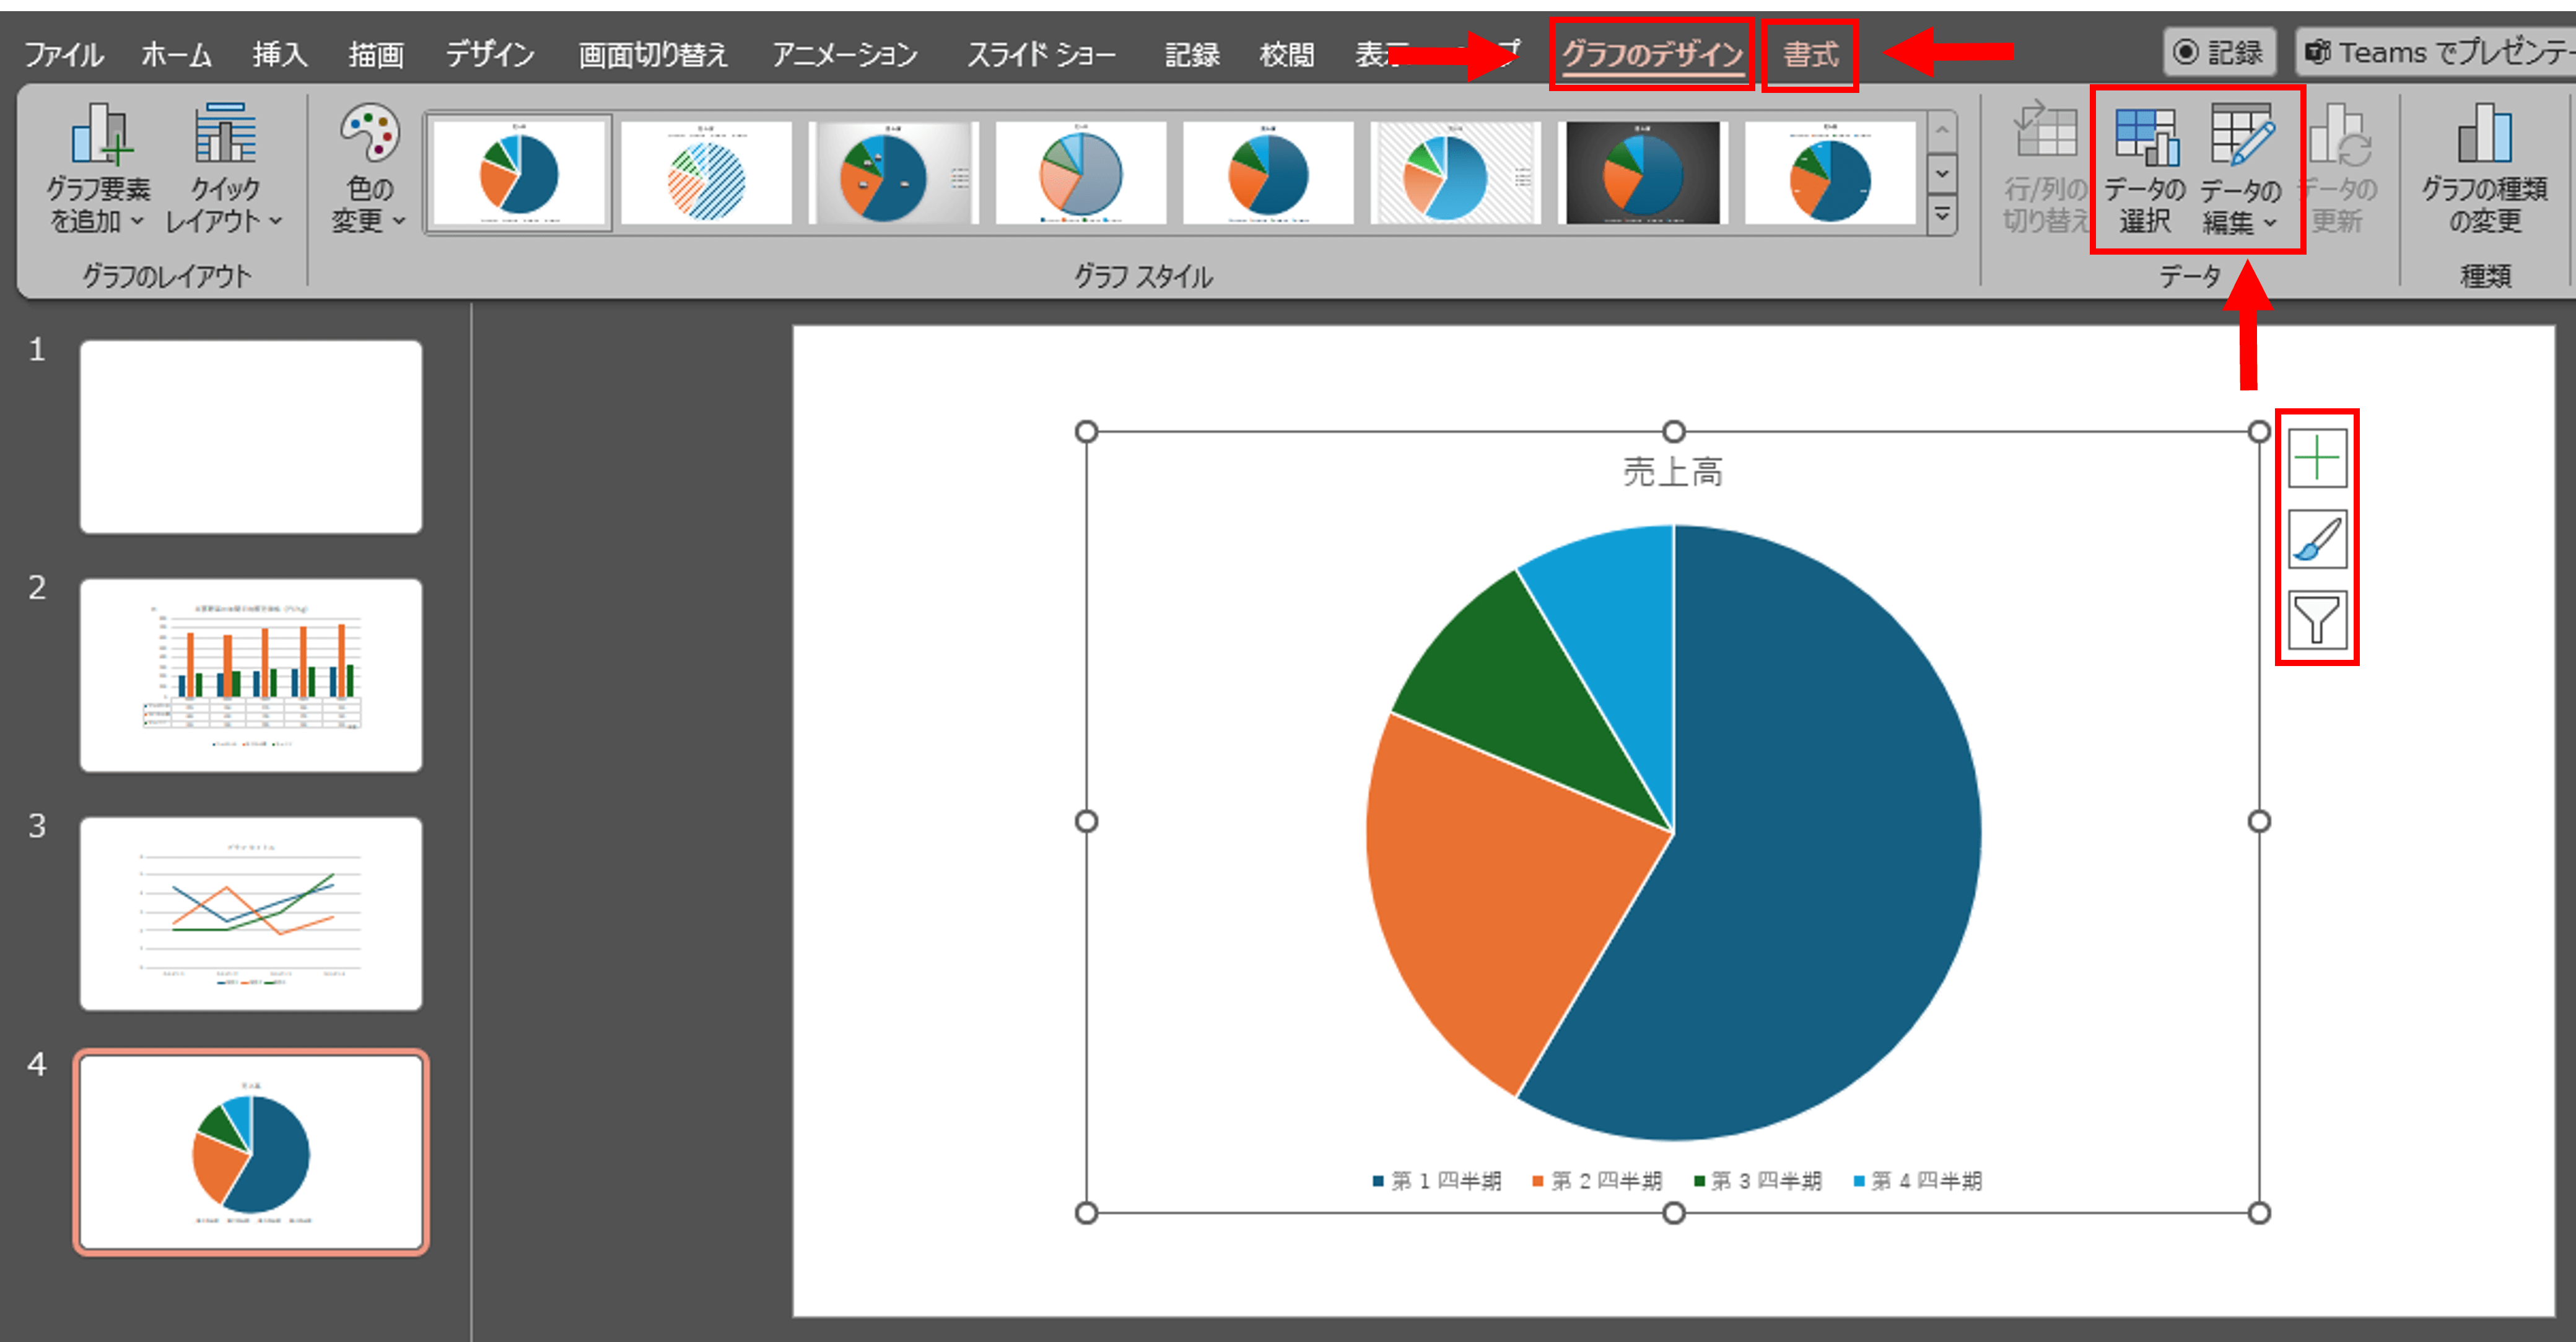Click the データの更新 icon

tap(2338, 168)
